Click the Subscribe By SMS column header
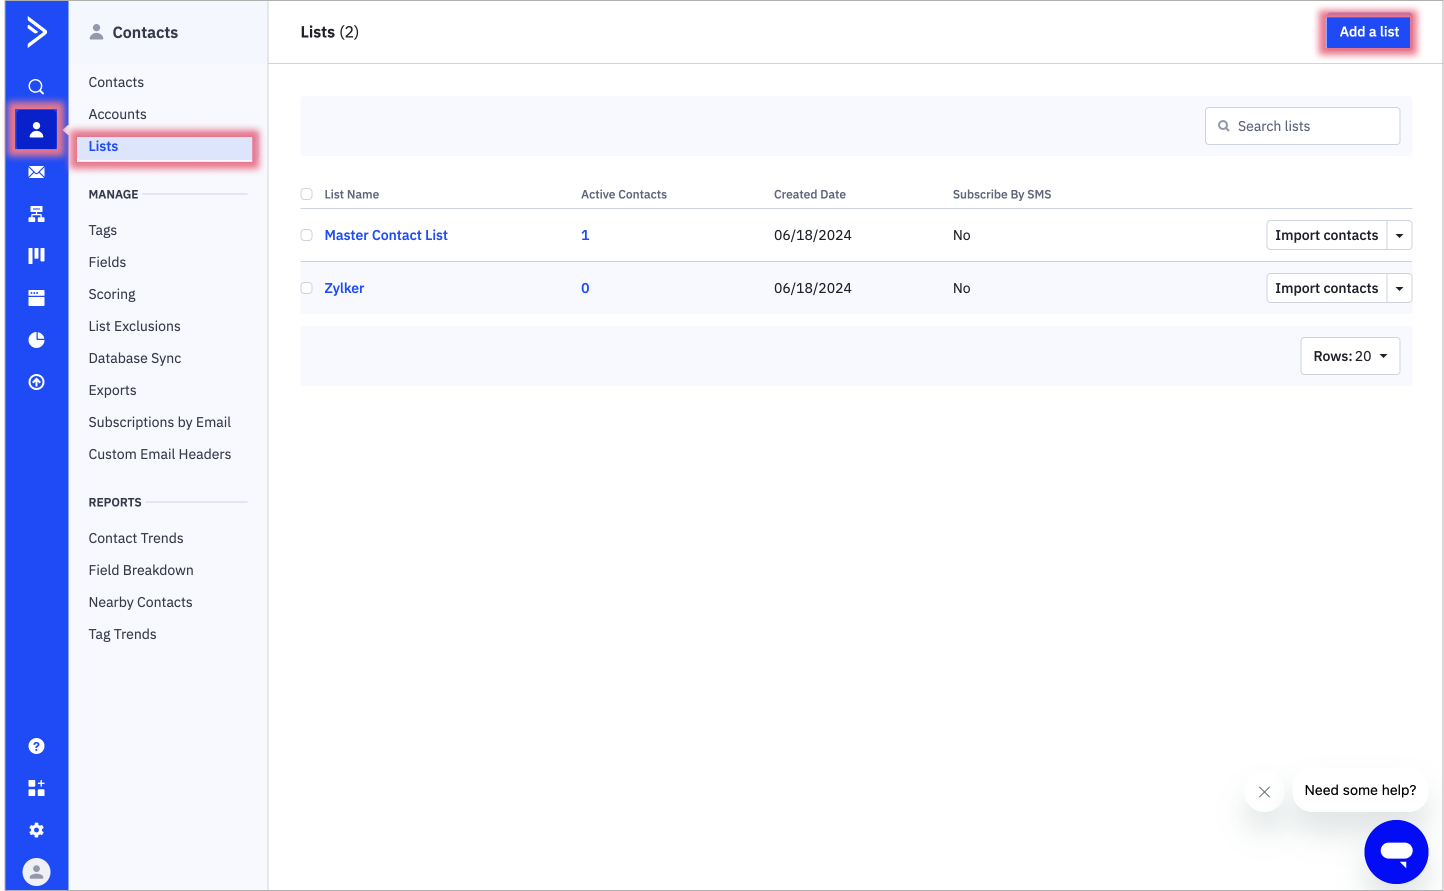The width and height of the screenshot is (1444, 891). (1002, 194)
